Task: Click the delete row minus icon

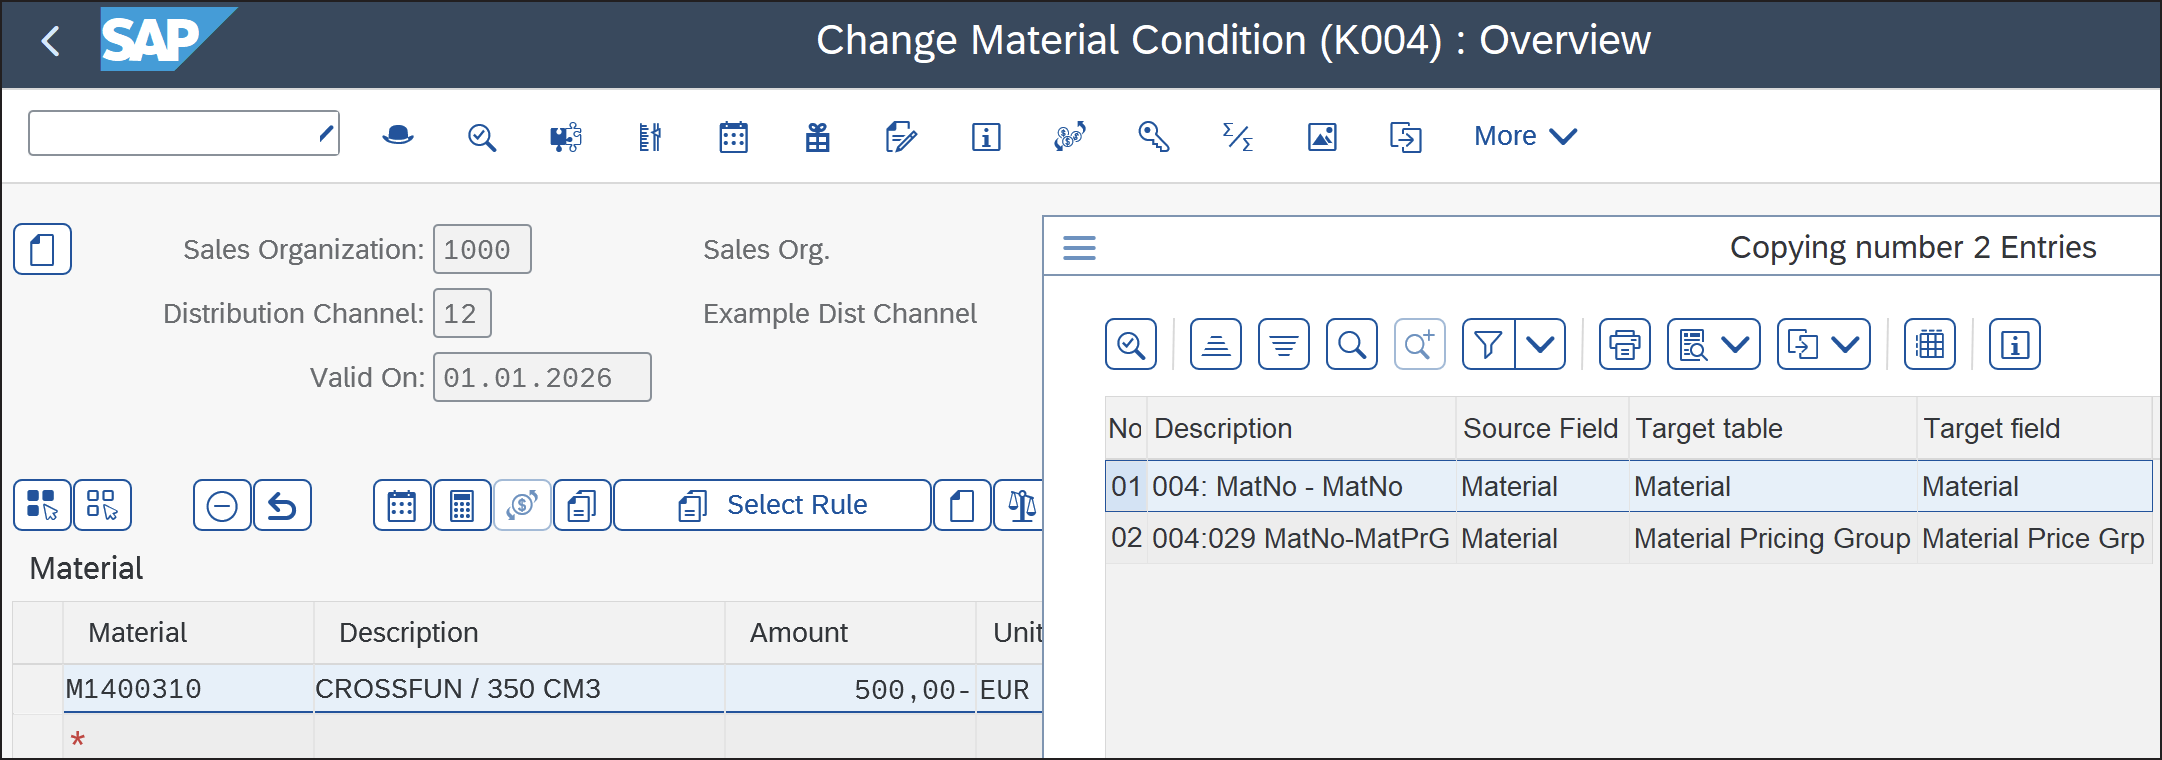Action: [x=222, y=505]
